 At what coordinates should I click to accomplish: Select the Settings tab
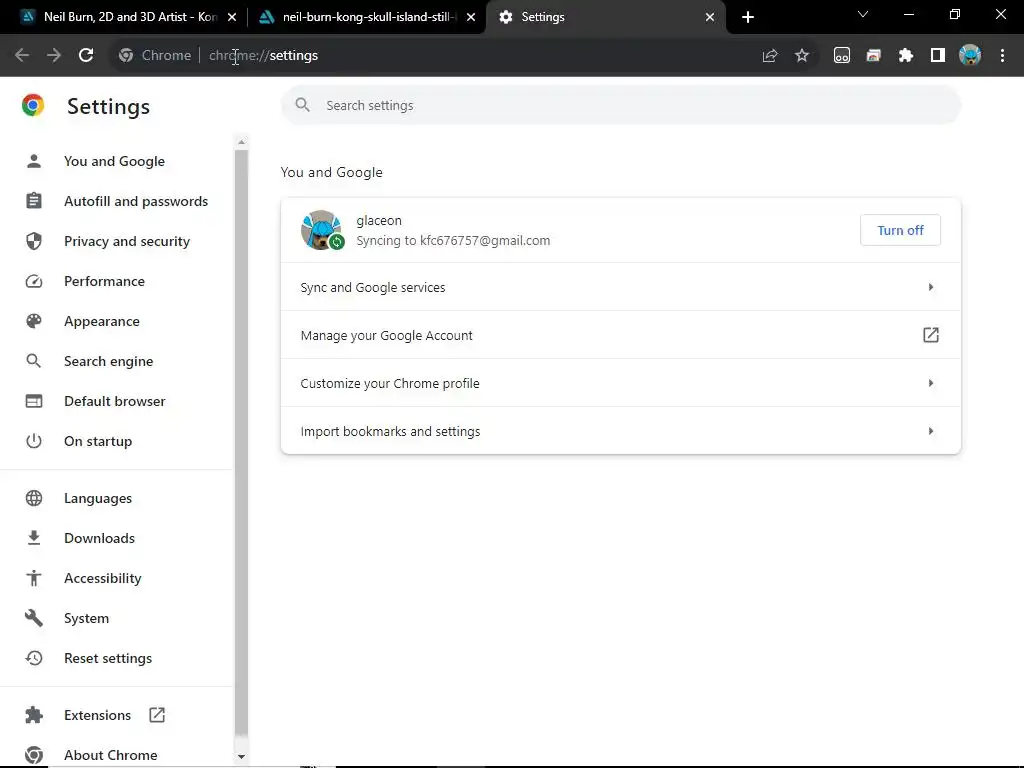(606, 17)
